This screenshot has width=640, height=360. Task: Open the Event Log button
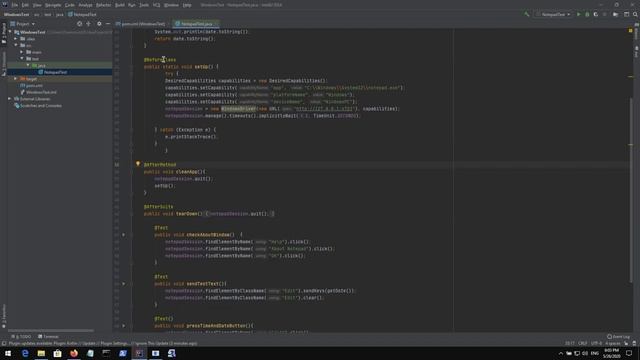(x=619, y=337)
